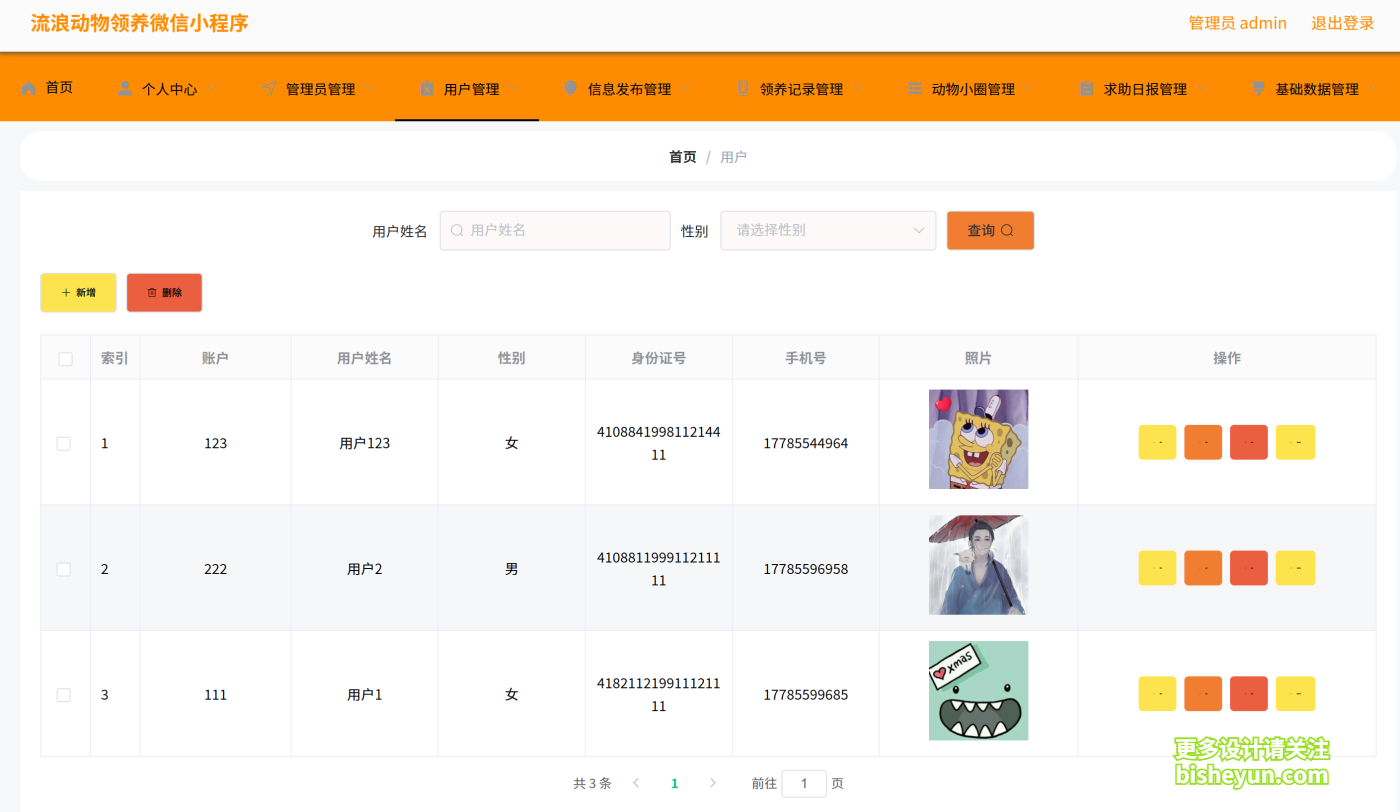Click the trophy icon beside 基础数据管理
Screen dimensions: 1400x812
point(1258,88)
